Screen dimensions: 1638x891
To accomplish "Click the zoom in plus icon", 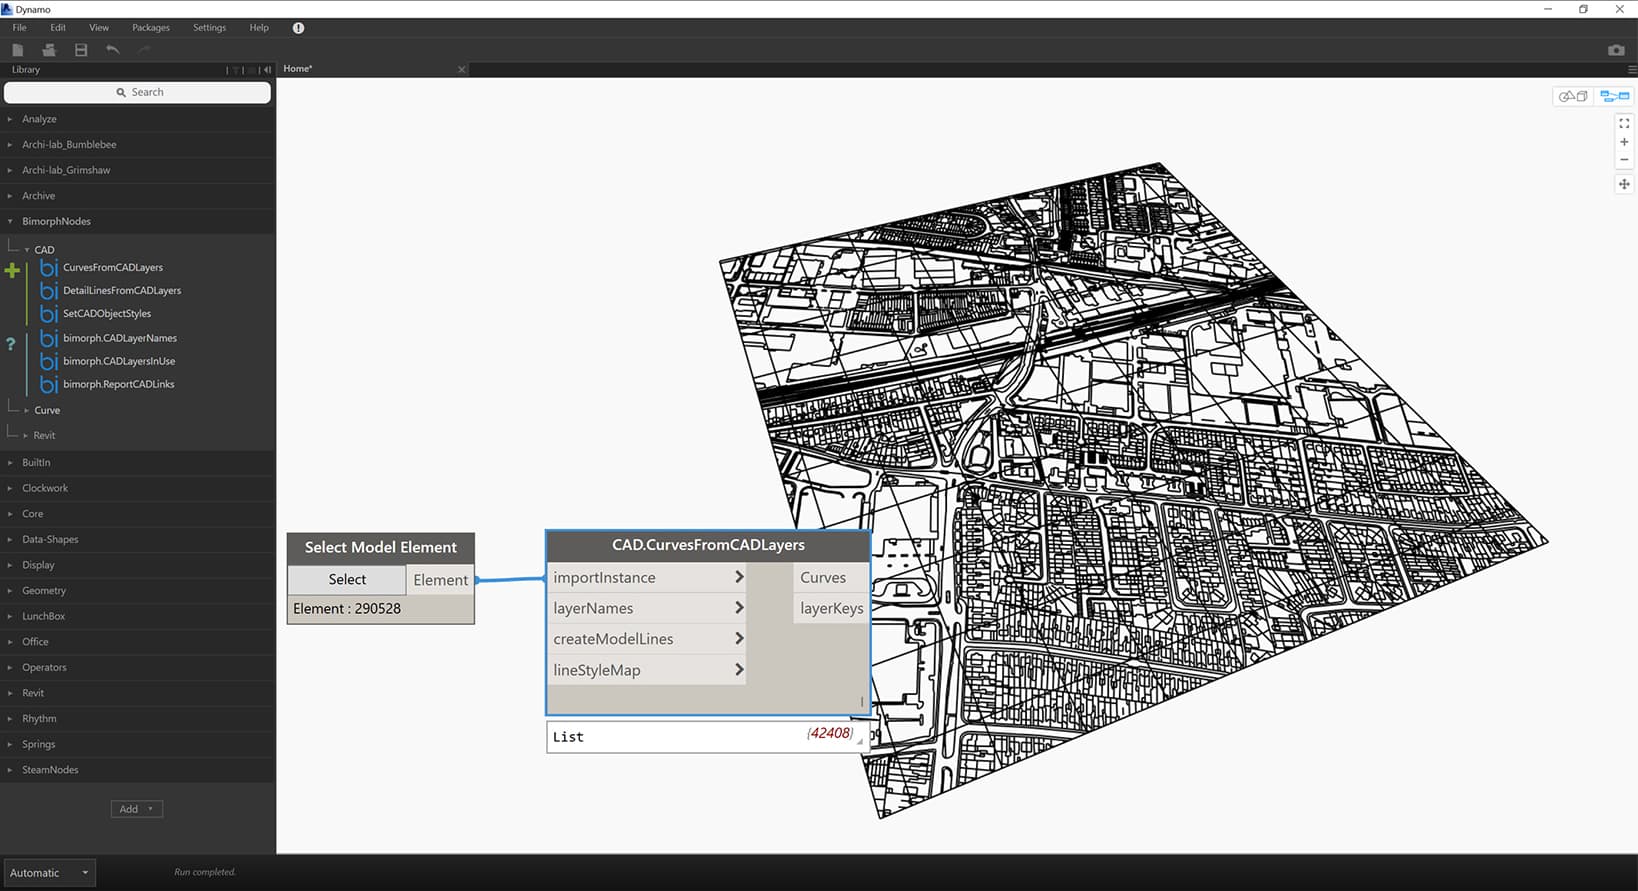I will tap(1624, 142).
